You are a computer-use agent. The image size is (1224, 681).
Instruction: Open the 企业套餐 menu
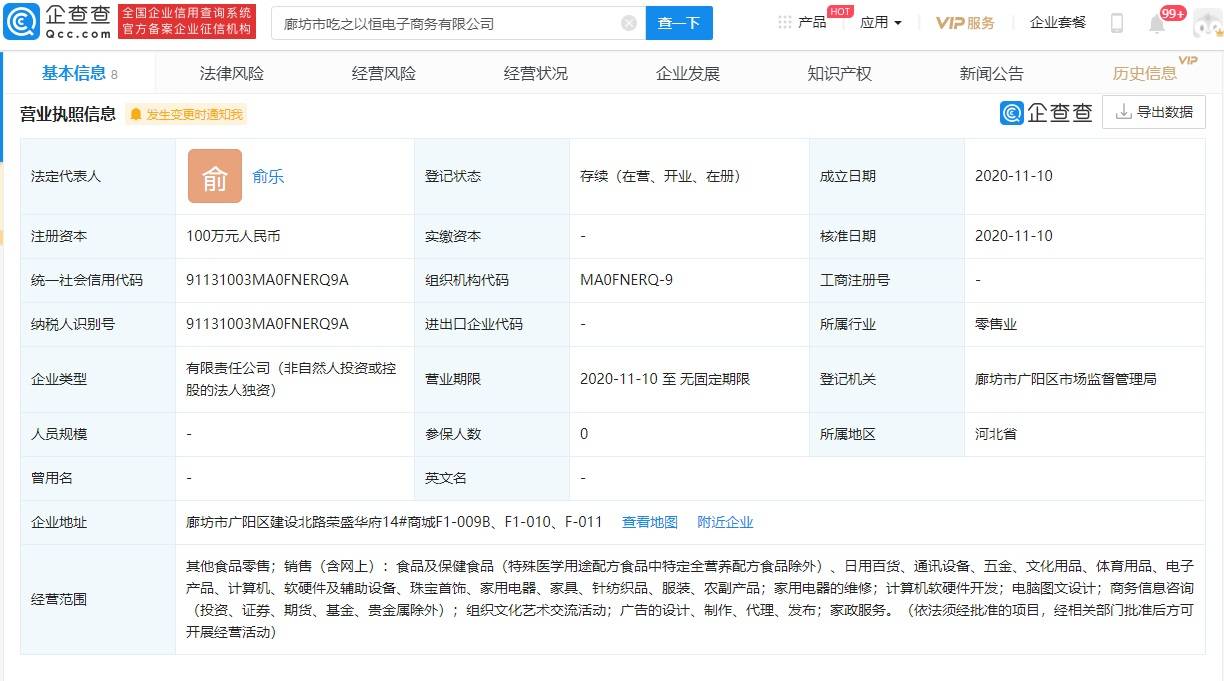[x=1057, y=23]
